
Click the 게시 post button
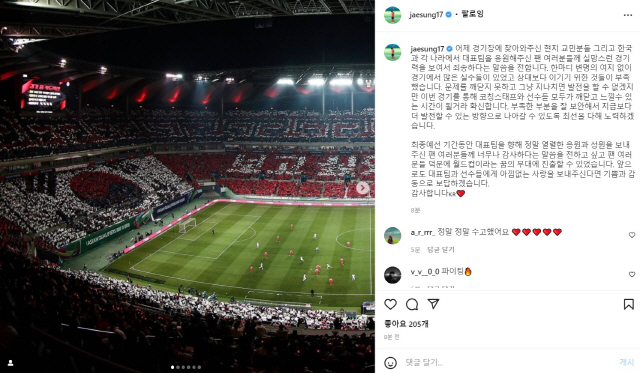click(x=627, y=362)
